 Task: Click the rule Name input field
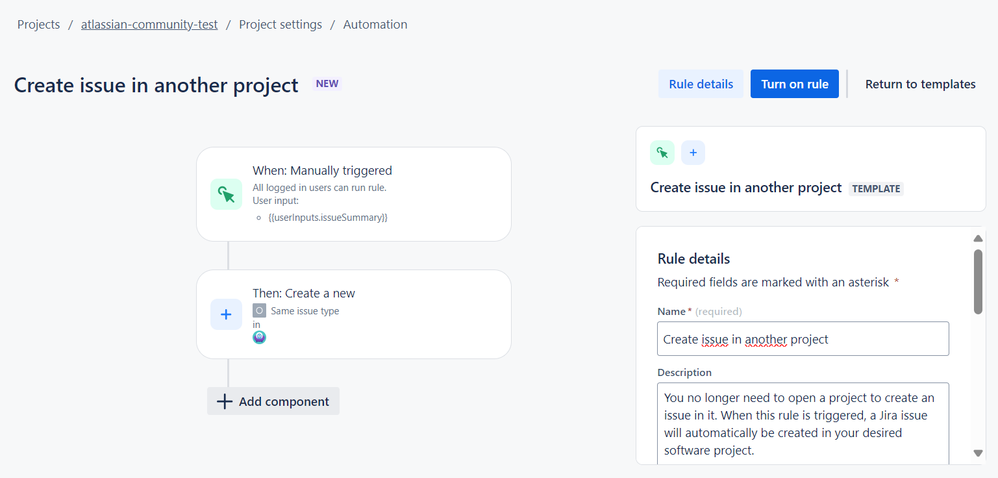803,339
